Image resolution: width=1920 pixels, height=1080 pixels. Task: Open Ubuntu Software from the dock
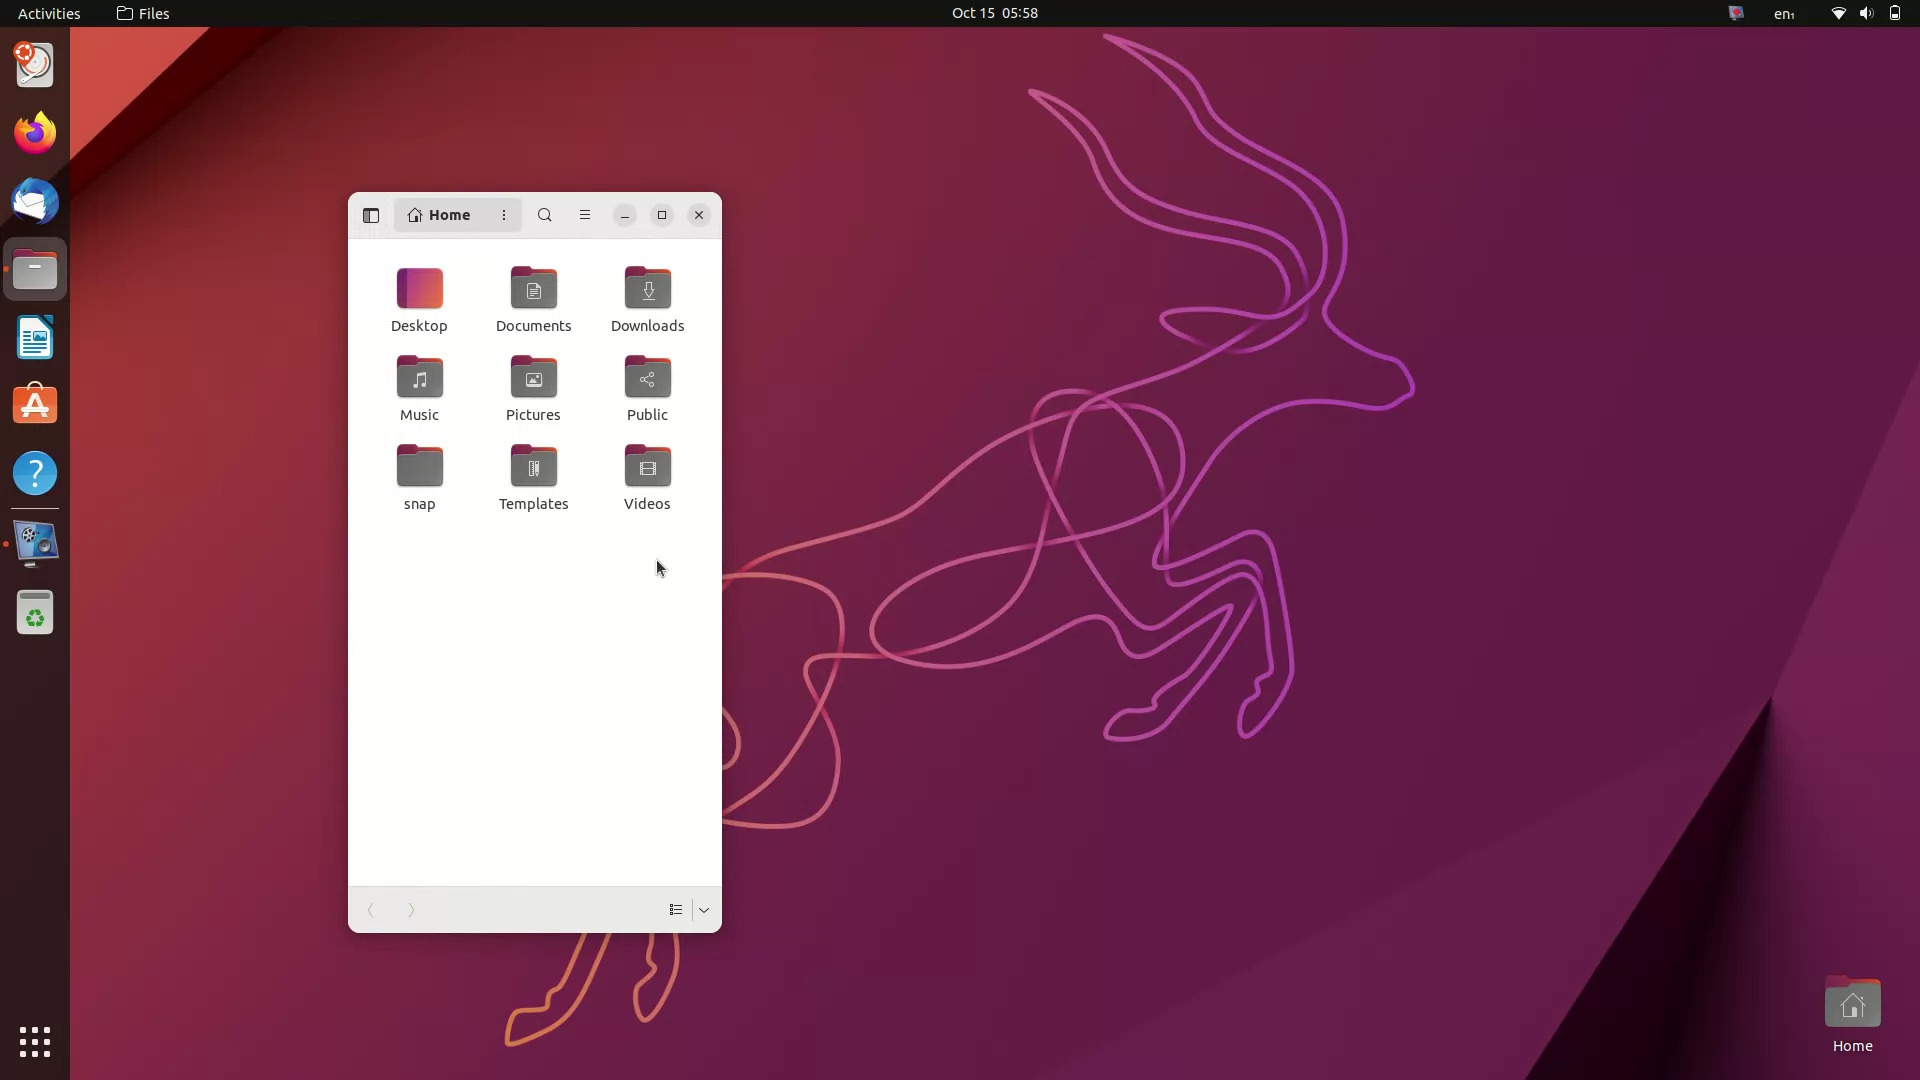coord(35,404)
